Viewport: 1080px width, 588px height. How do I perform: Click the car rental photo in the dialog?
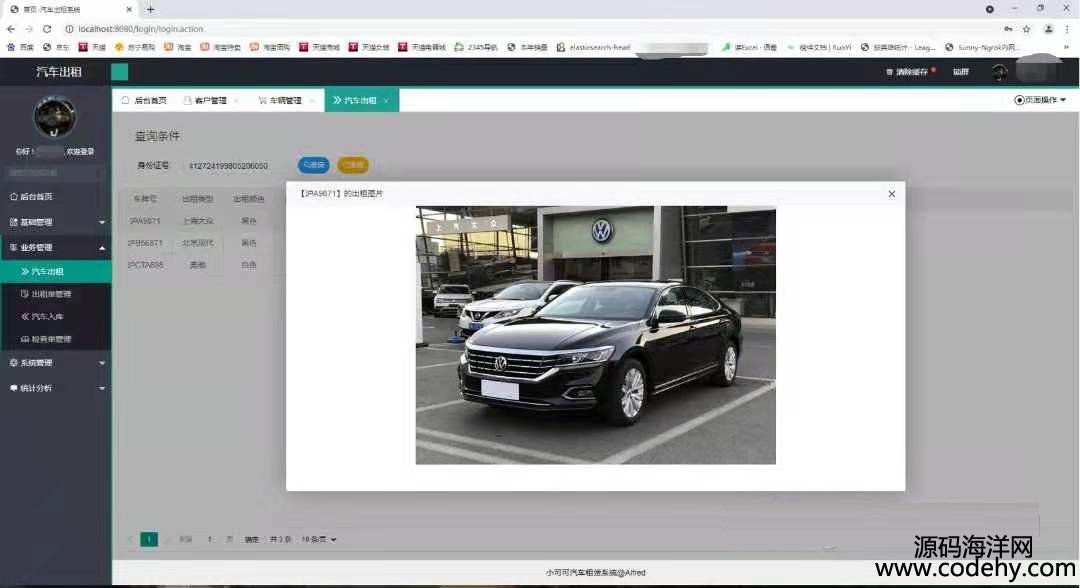click(596, 335)
